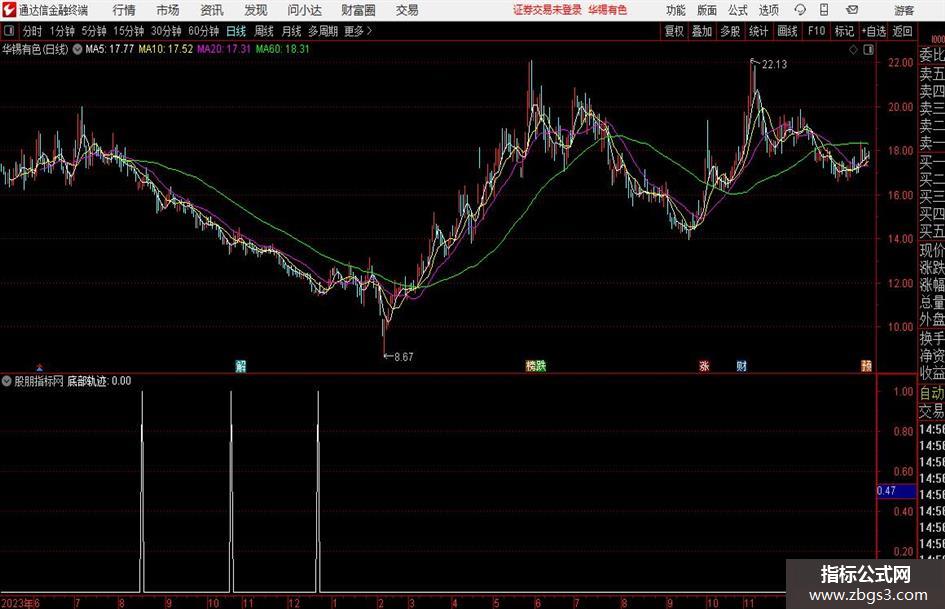Screen dimensions: 945x609
Task: Switch to the 5分钟 period tab
Action: point(94,31)
